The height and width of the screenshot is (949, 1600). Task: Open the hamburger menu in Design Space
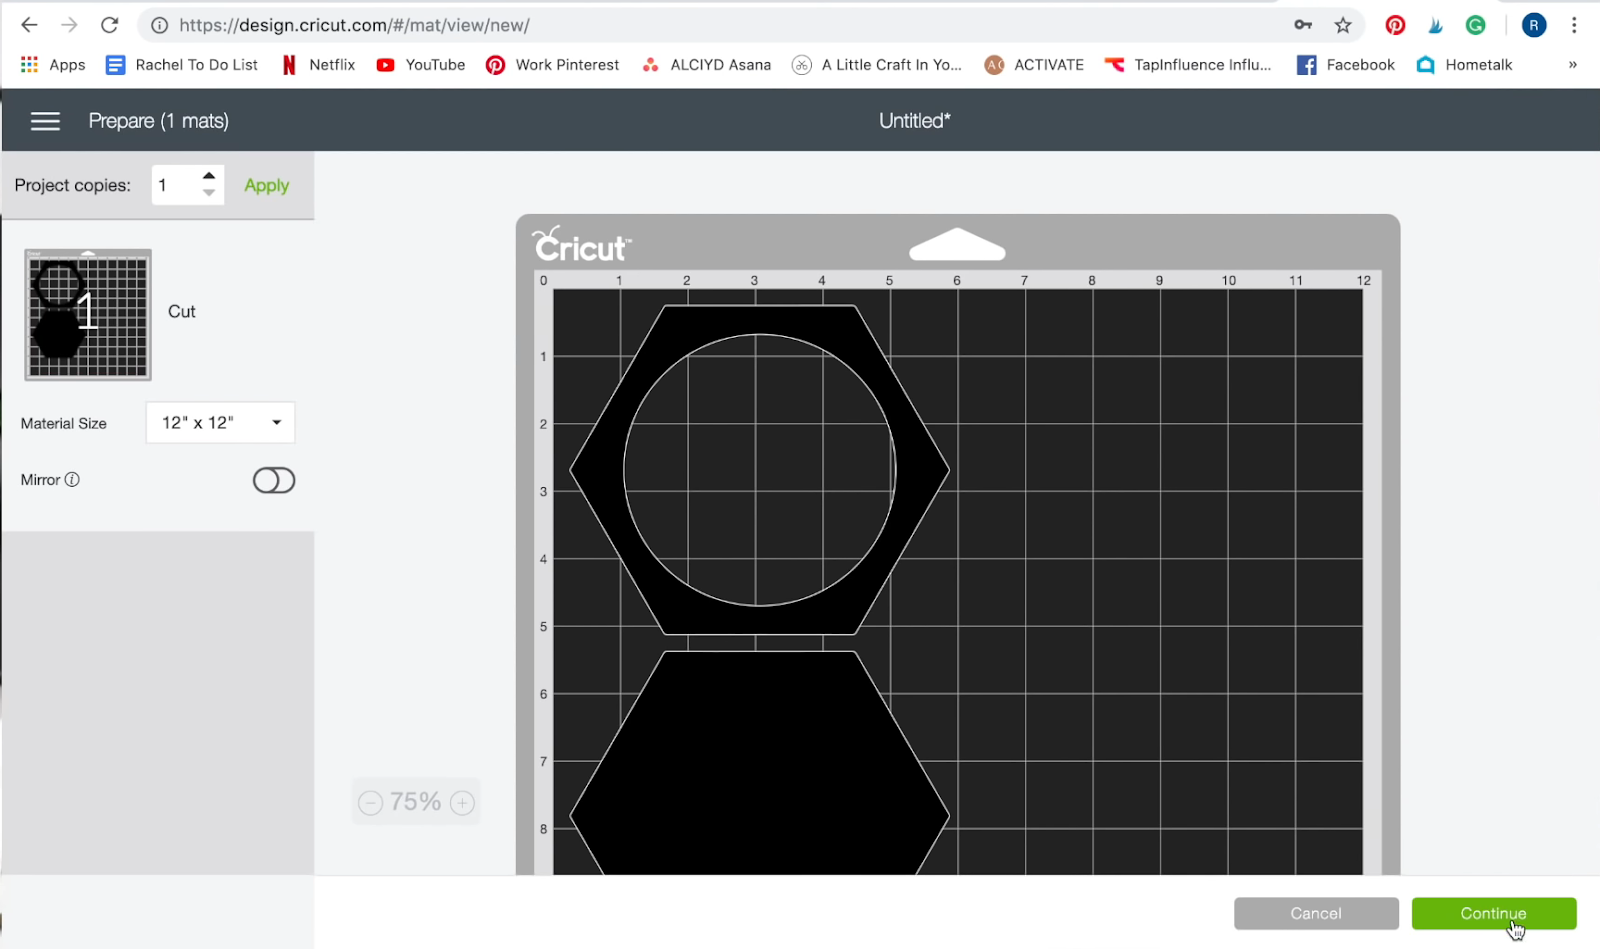(x=45, y=121)
